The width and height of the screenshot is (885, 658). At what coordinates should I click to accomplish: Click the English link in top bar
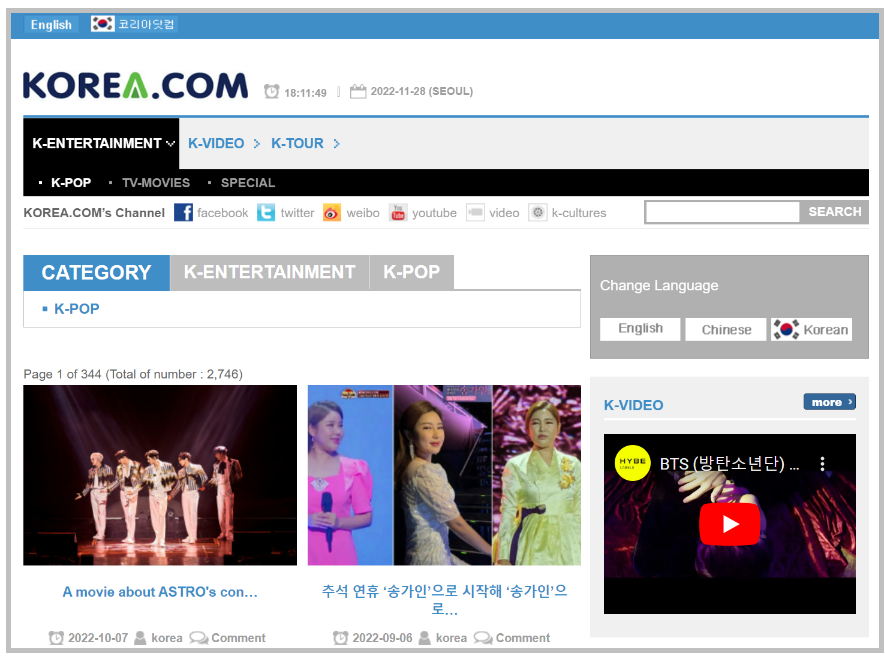coord(51,25)
